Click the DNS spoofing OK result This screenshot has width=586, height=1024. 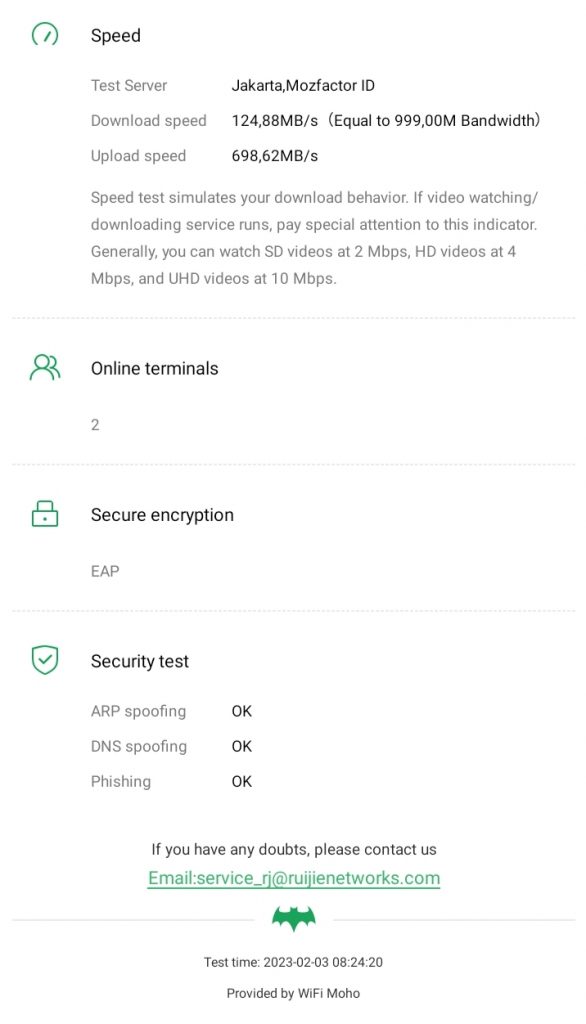tap(242, 746)
